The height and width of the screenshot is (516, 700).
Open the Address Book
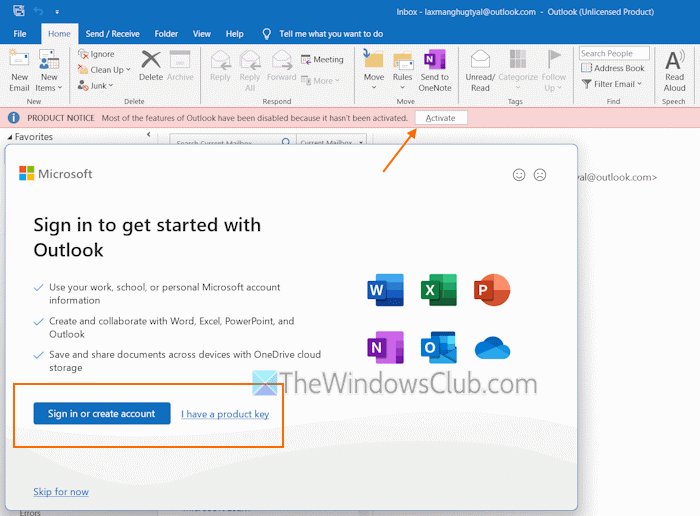[612, 68]
